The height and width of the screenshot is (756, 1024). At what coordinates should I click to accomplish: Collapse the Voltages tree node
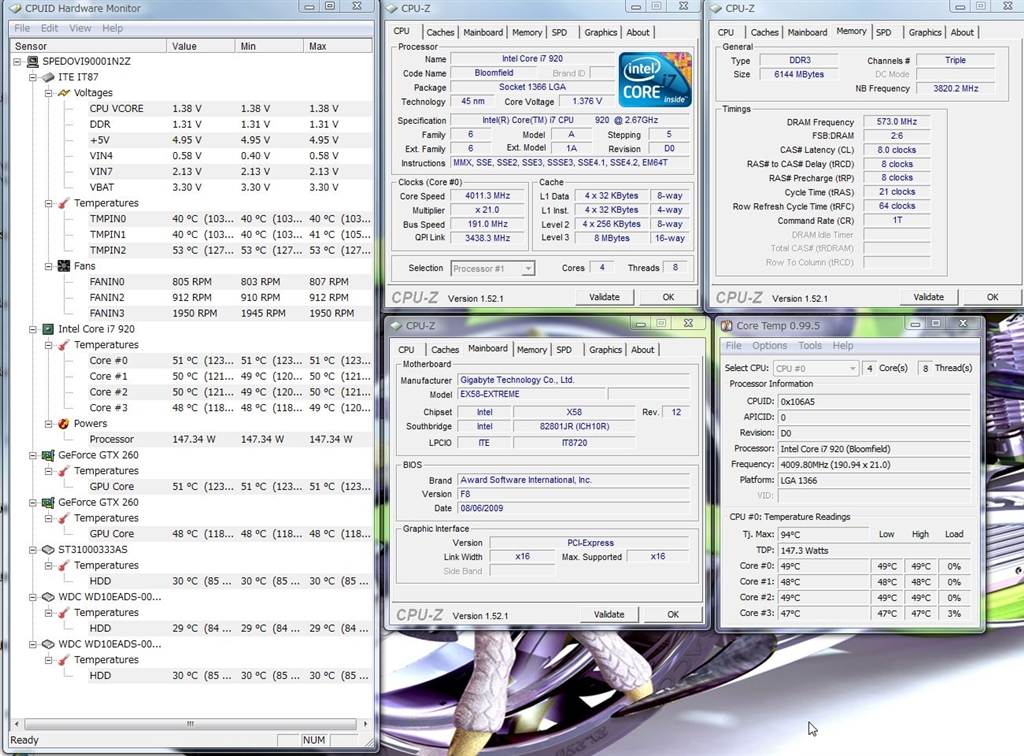click(x=49, y=93)
